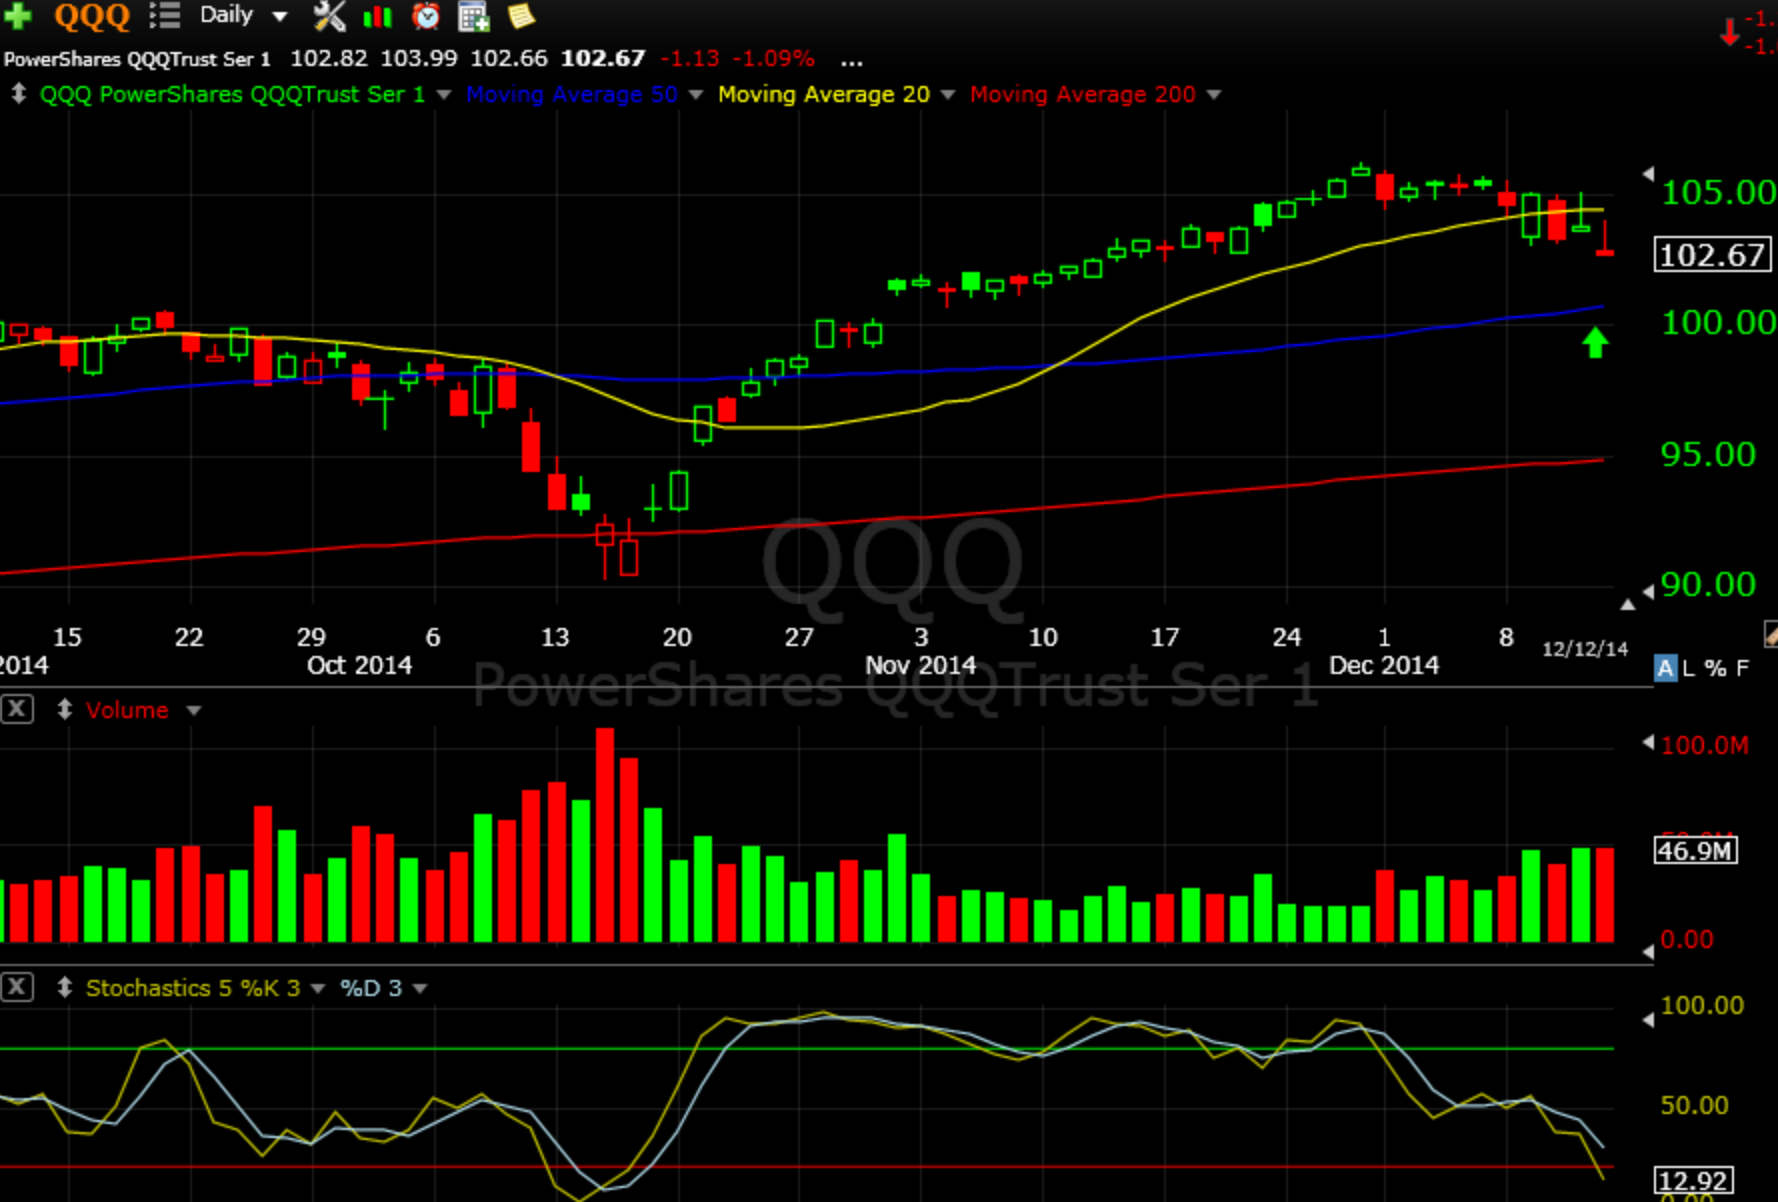Viewport: 1778px width, 1202px height.
Task: Open the Volume indicator dropdown
Action: point(194,711)
